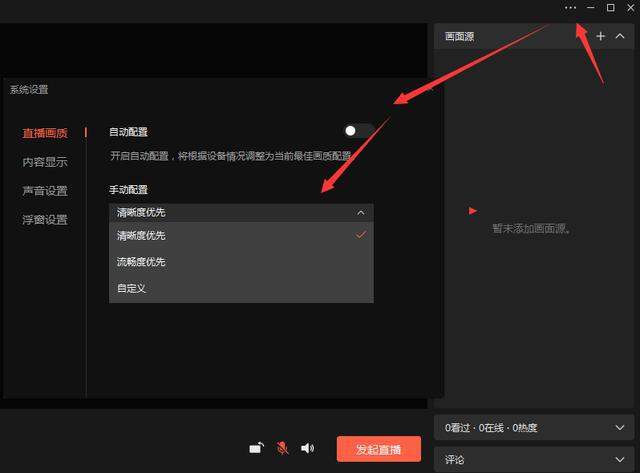Choose 自定义 option in list
640x473 pixels.
pyautogui.click(x=241, y=288)
